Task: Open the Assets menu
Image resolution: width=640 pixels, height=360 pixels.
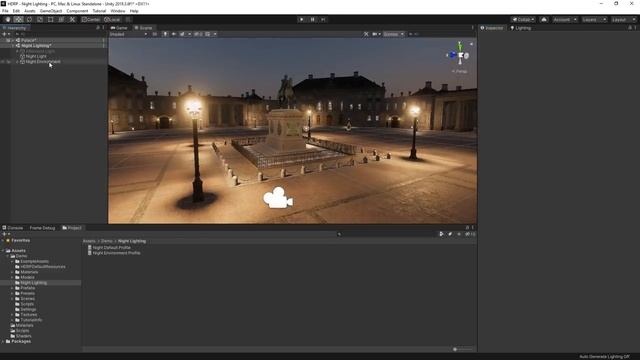Action: (x=29, y=11)
